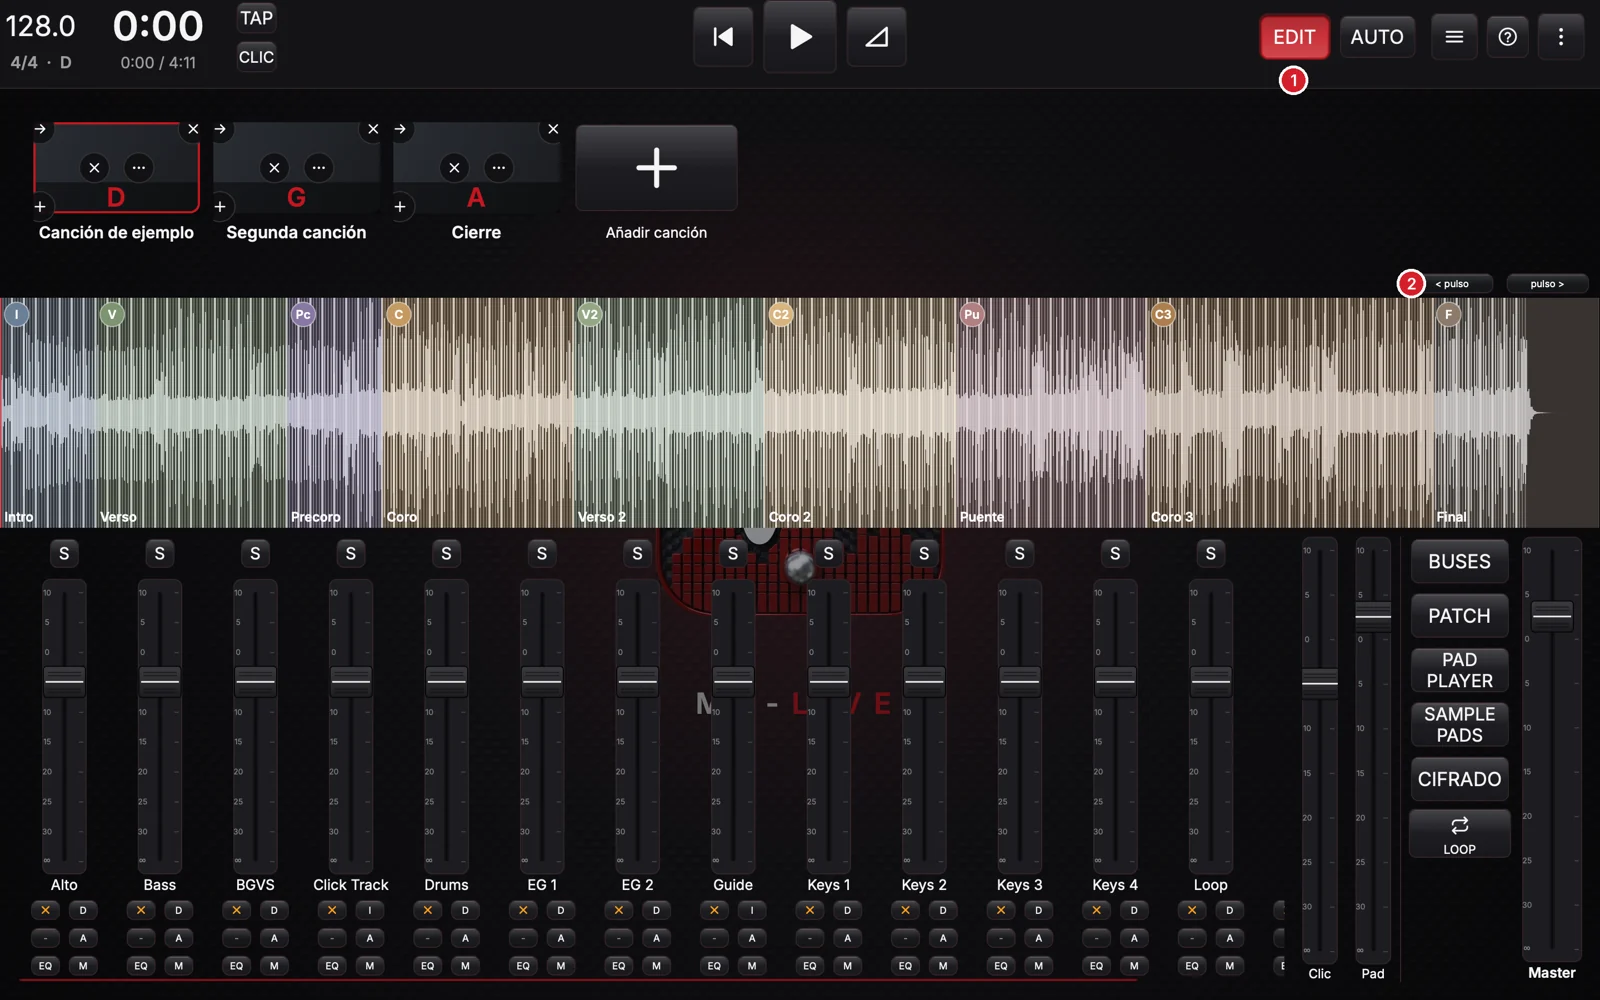Open the three-dot more options menu
This screenshot has width=1600, height=1000.
[x=1561, y=37]
